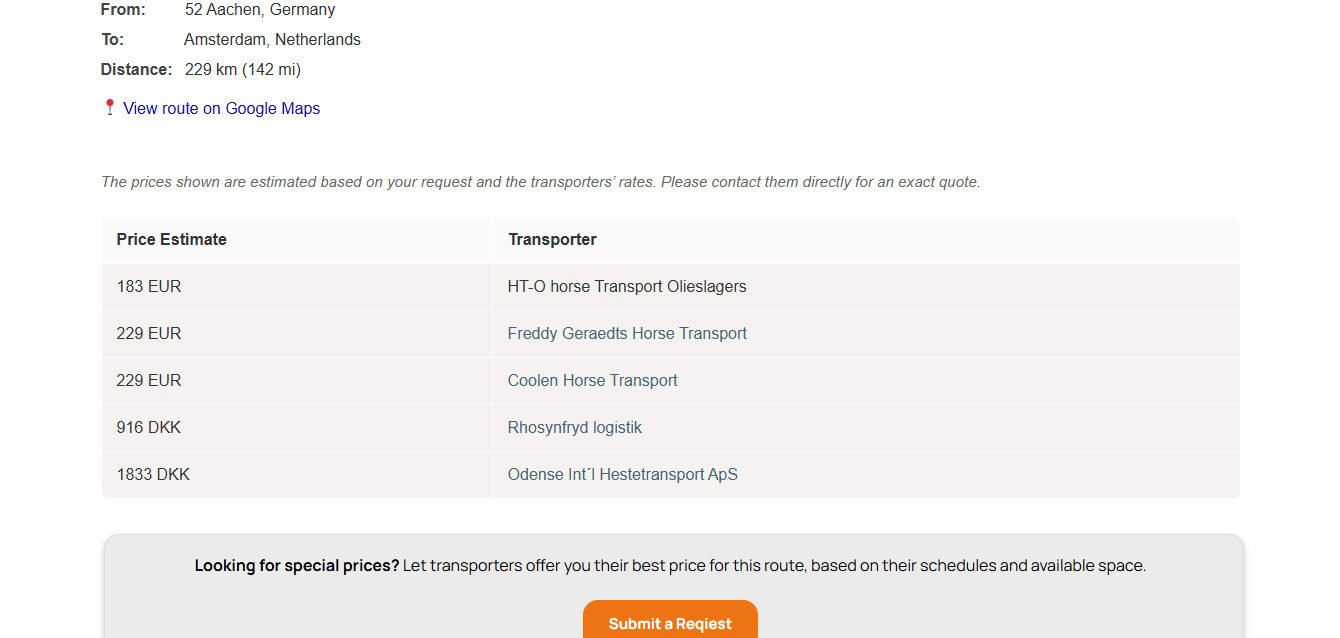Click the To address Amsterdam, Netherlands
The height and width of the screenshot is (638, 1340).
coord(272,39)
